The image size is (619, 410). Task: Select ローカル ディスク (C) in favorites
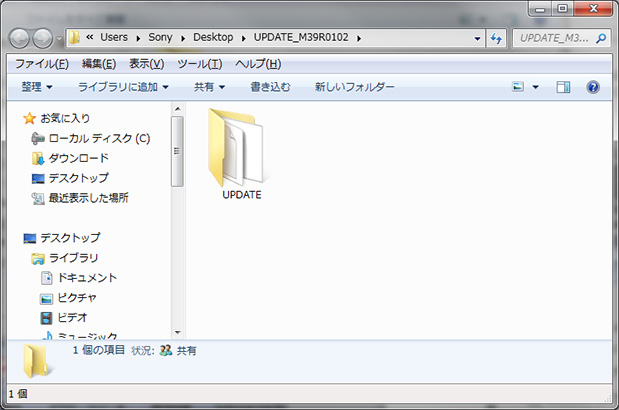(x=98, y=138)
